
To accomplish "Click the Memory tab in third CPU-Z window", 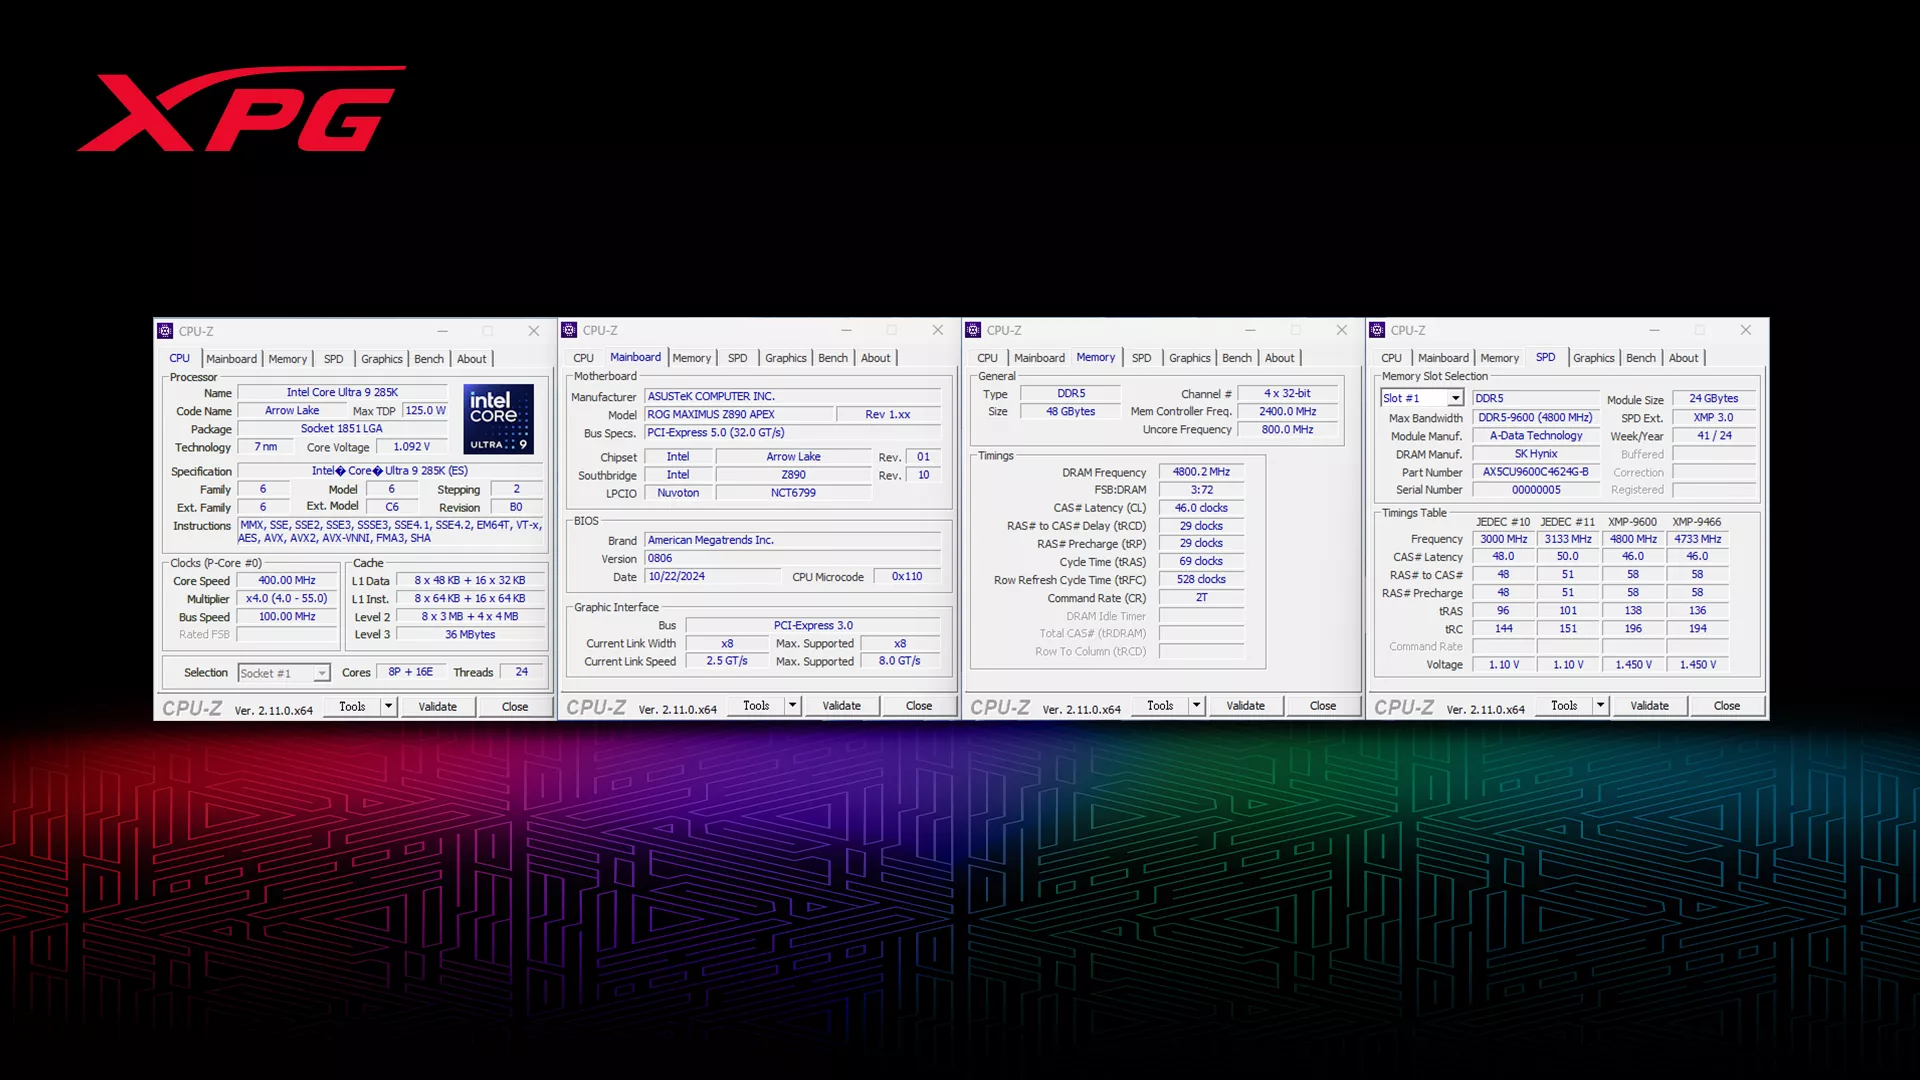I will [1095, 356].
